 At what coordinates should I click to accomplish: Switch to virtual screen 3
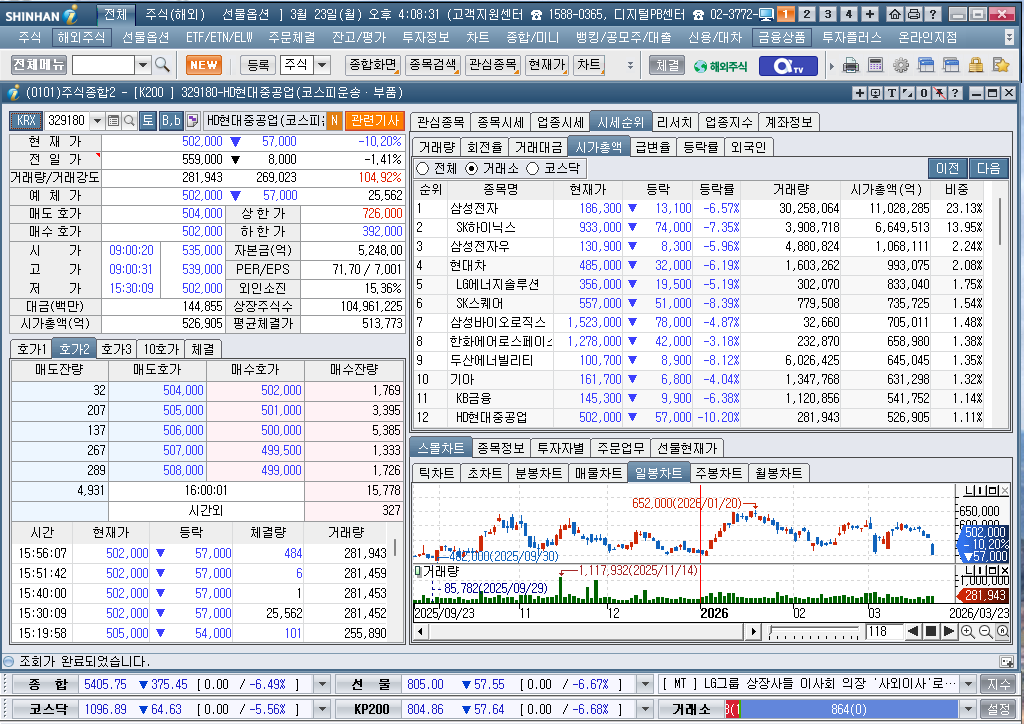[x=828, y=14]
